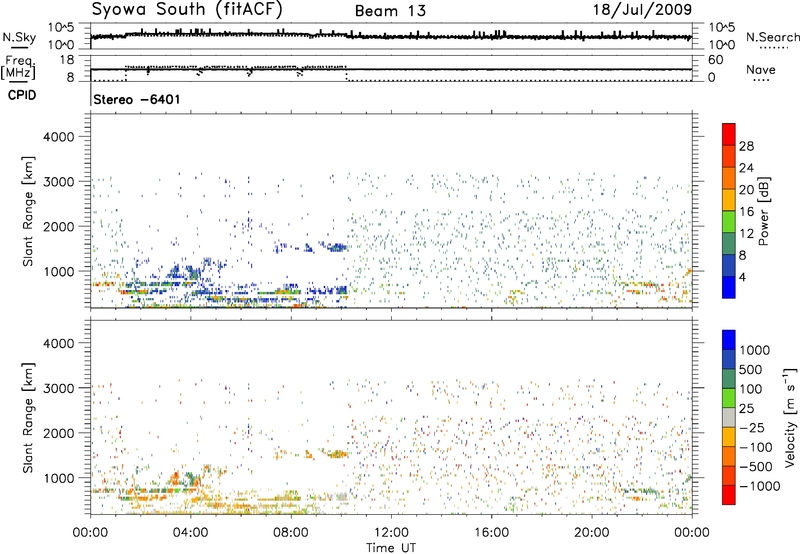Click the 'CPID' label
The height and width of the screenshot is (554, 800).
coord(22,95)
